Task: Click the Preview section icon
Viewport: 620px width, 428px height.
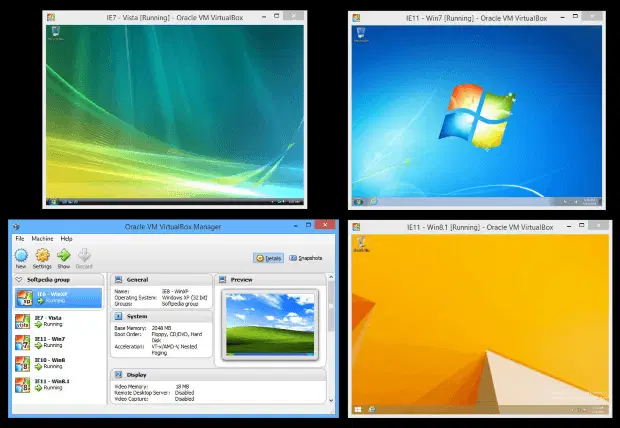Action: tap(223, 280)
